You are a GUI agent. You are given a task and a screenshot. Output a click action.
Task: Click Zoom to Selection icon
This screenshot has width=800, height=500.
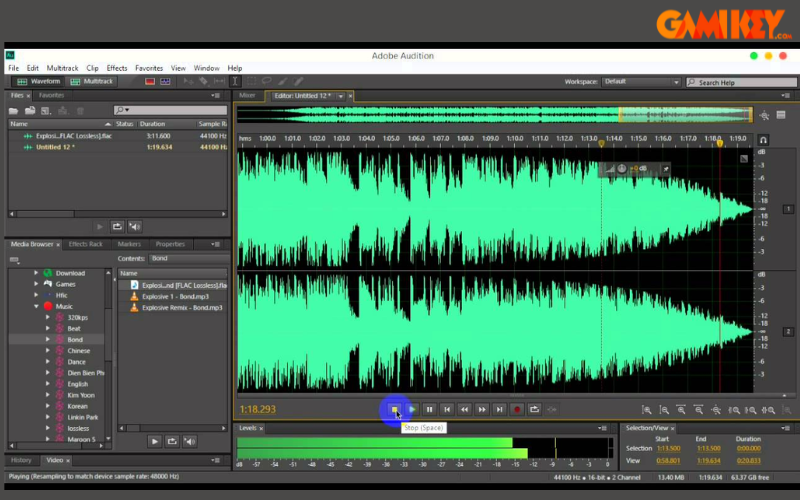768,410
